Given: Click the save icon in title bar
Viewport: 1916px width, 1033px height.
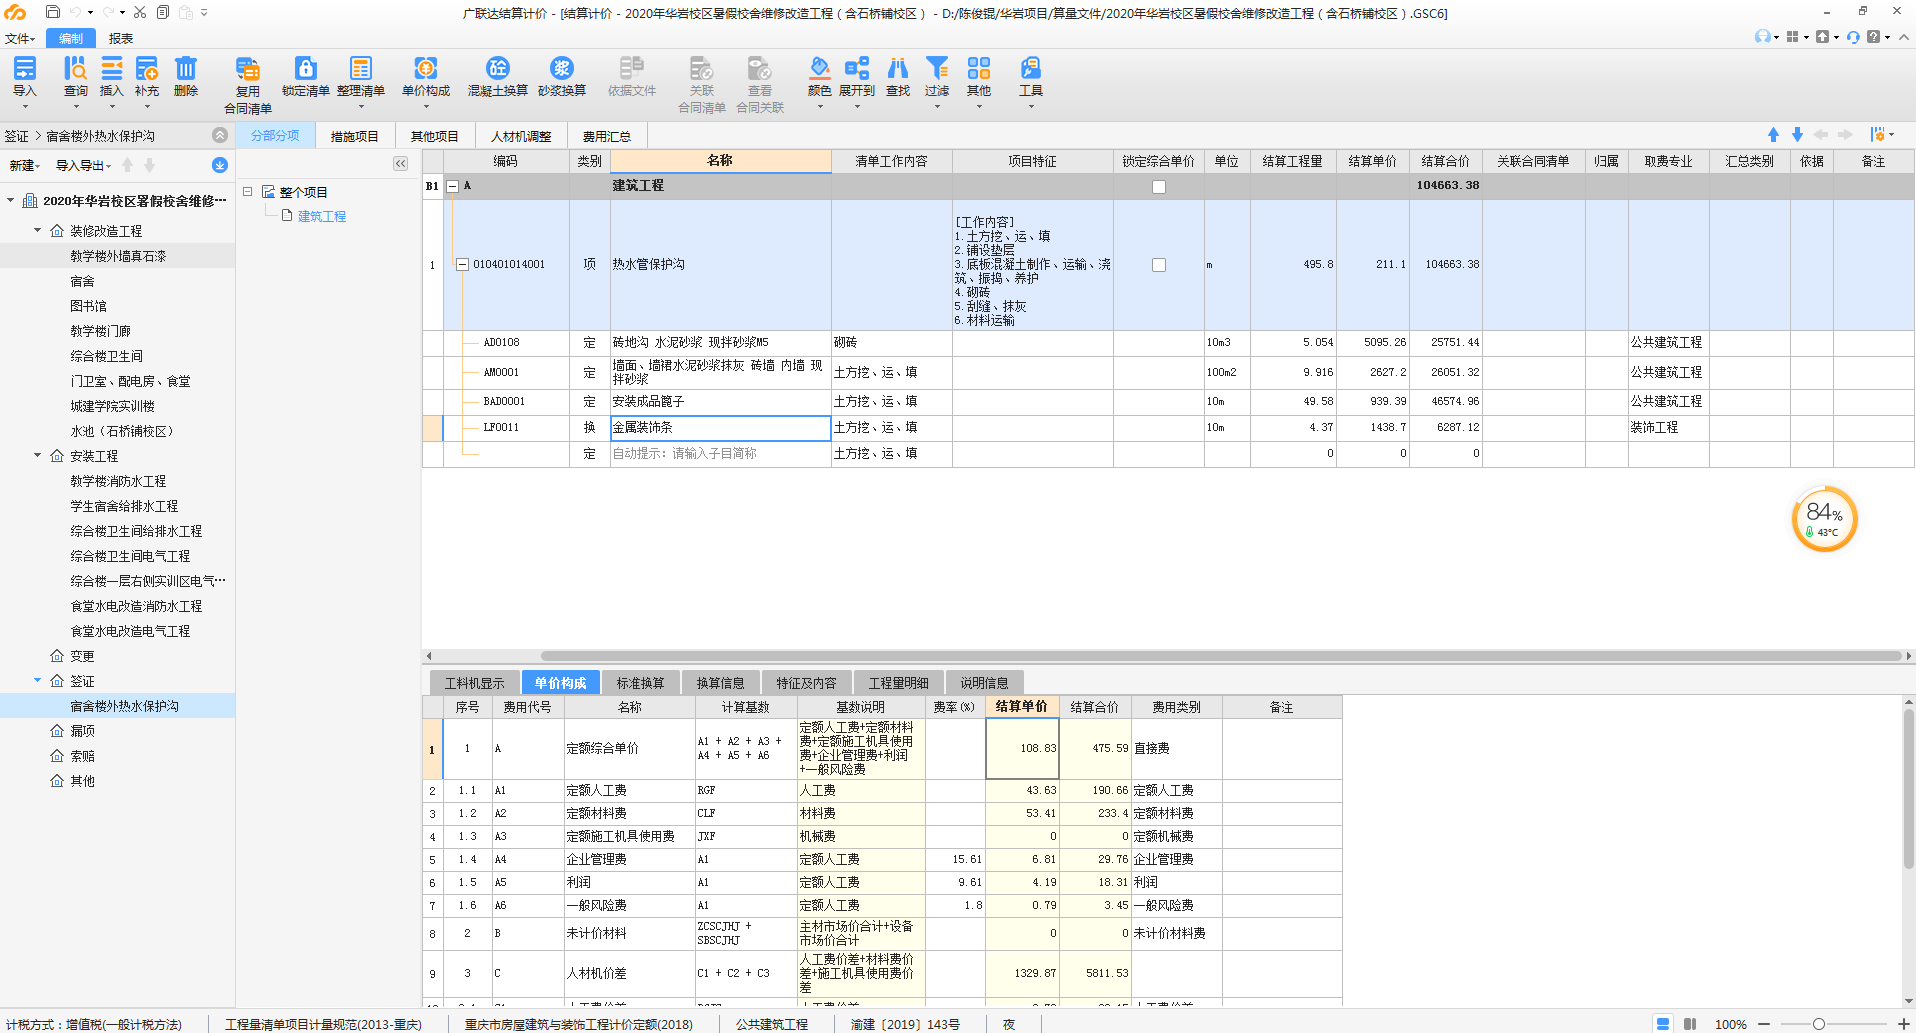Looking at the screenshot, I should tap(53, 12).
